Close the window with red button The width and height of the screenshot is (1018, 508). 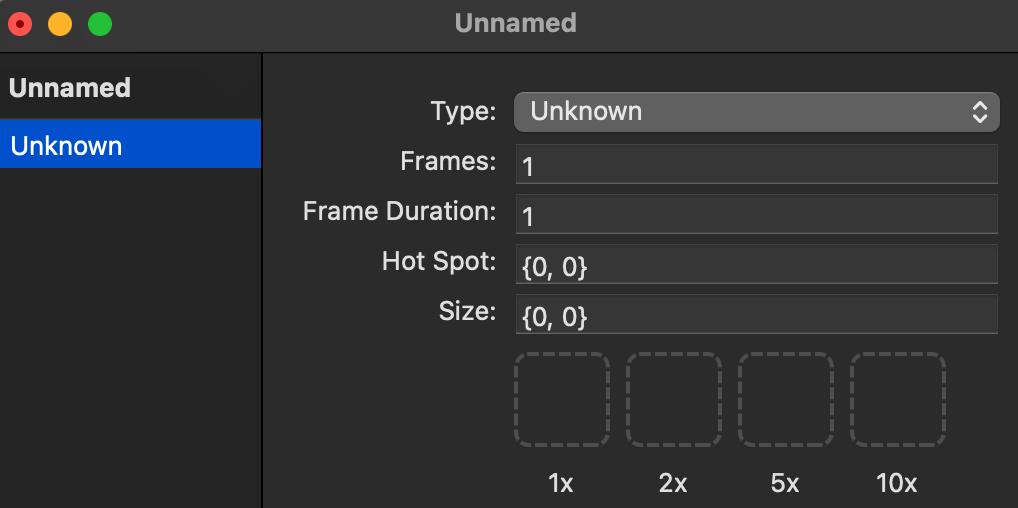tap(20, 23)
